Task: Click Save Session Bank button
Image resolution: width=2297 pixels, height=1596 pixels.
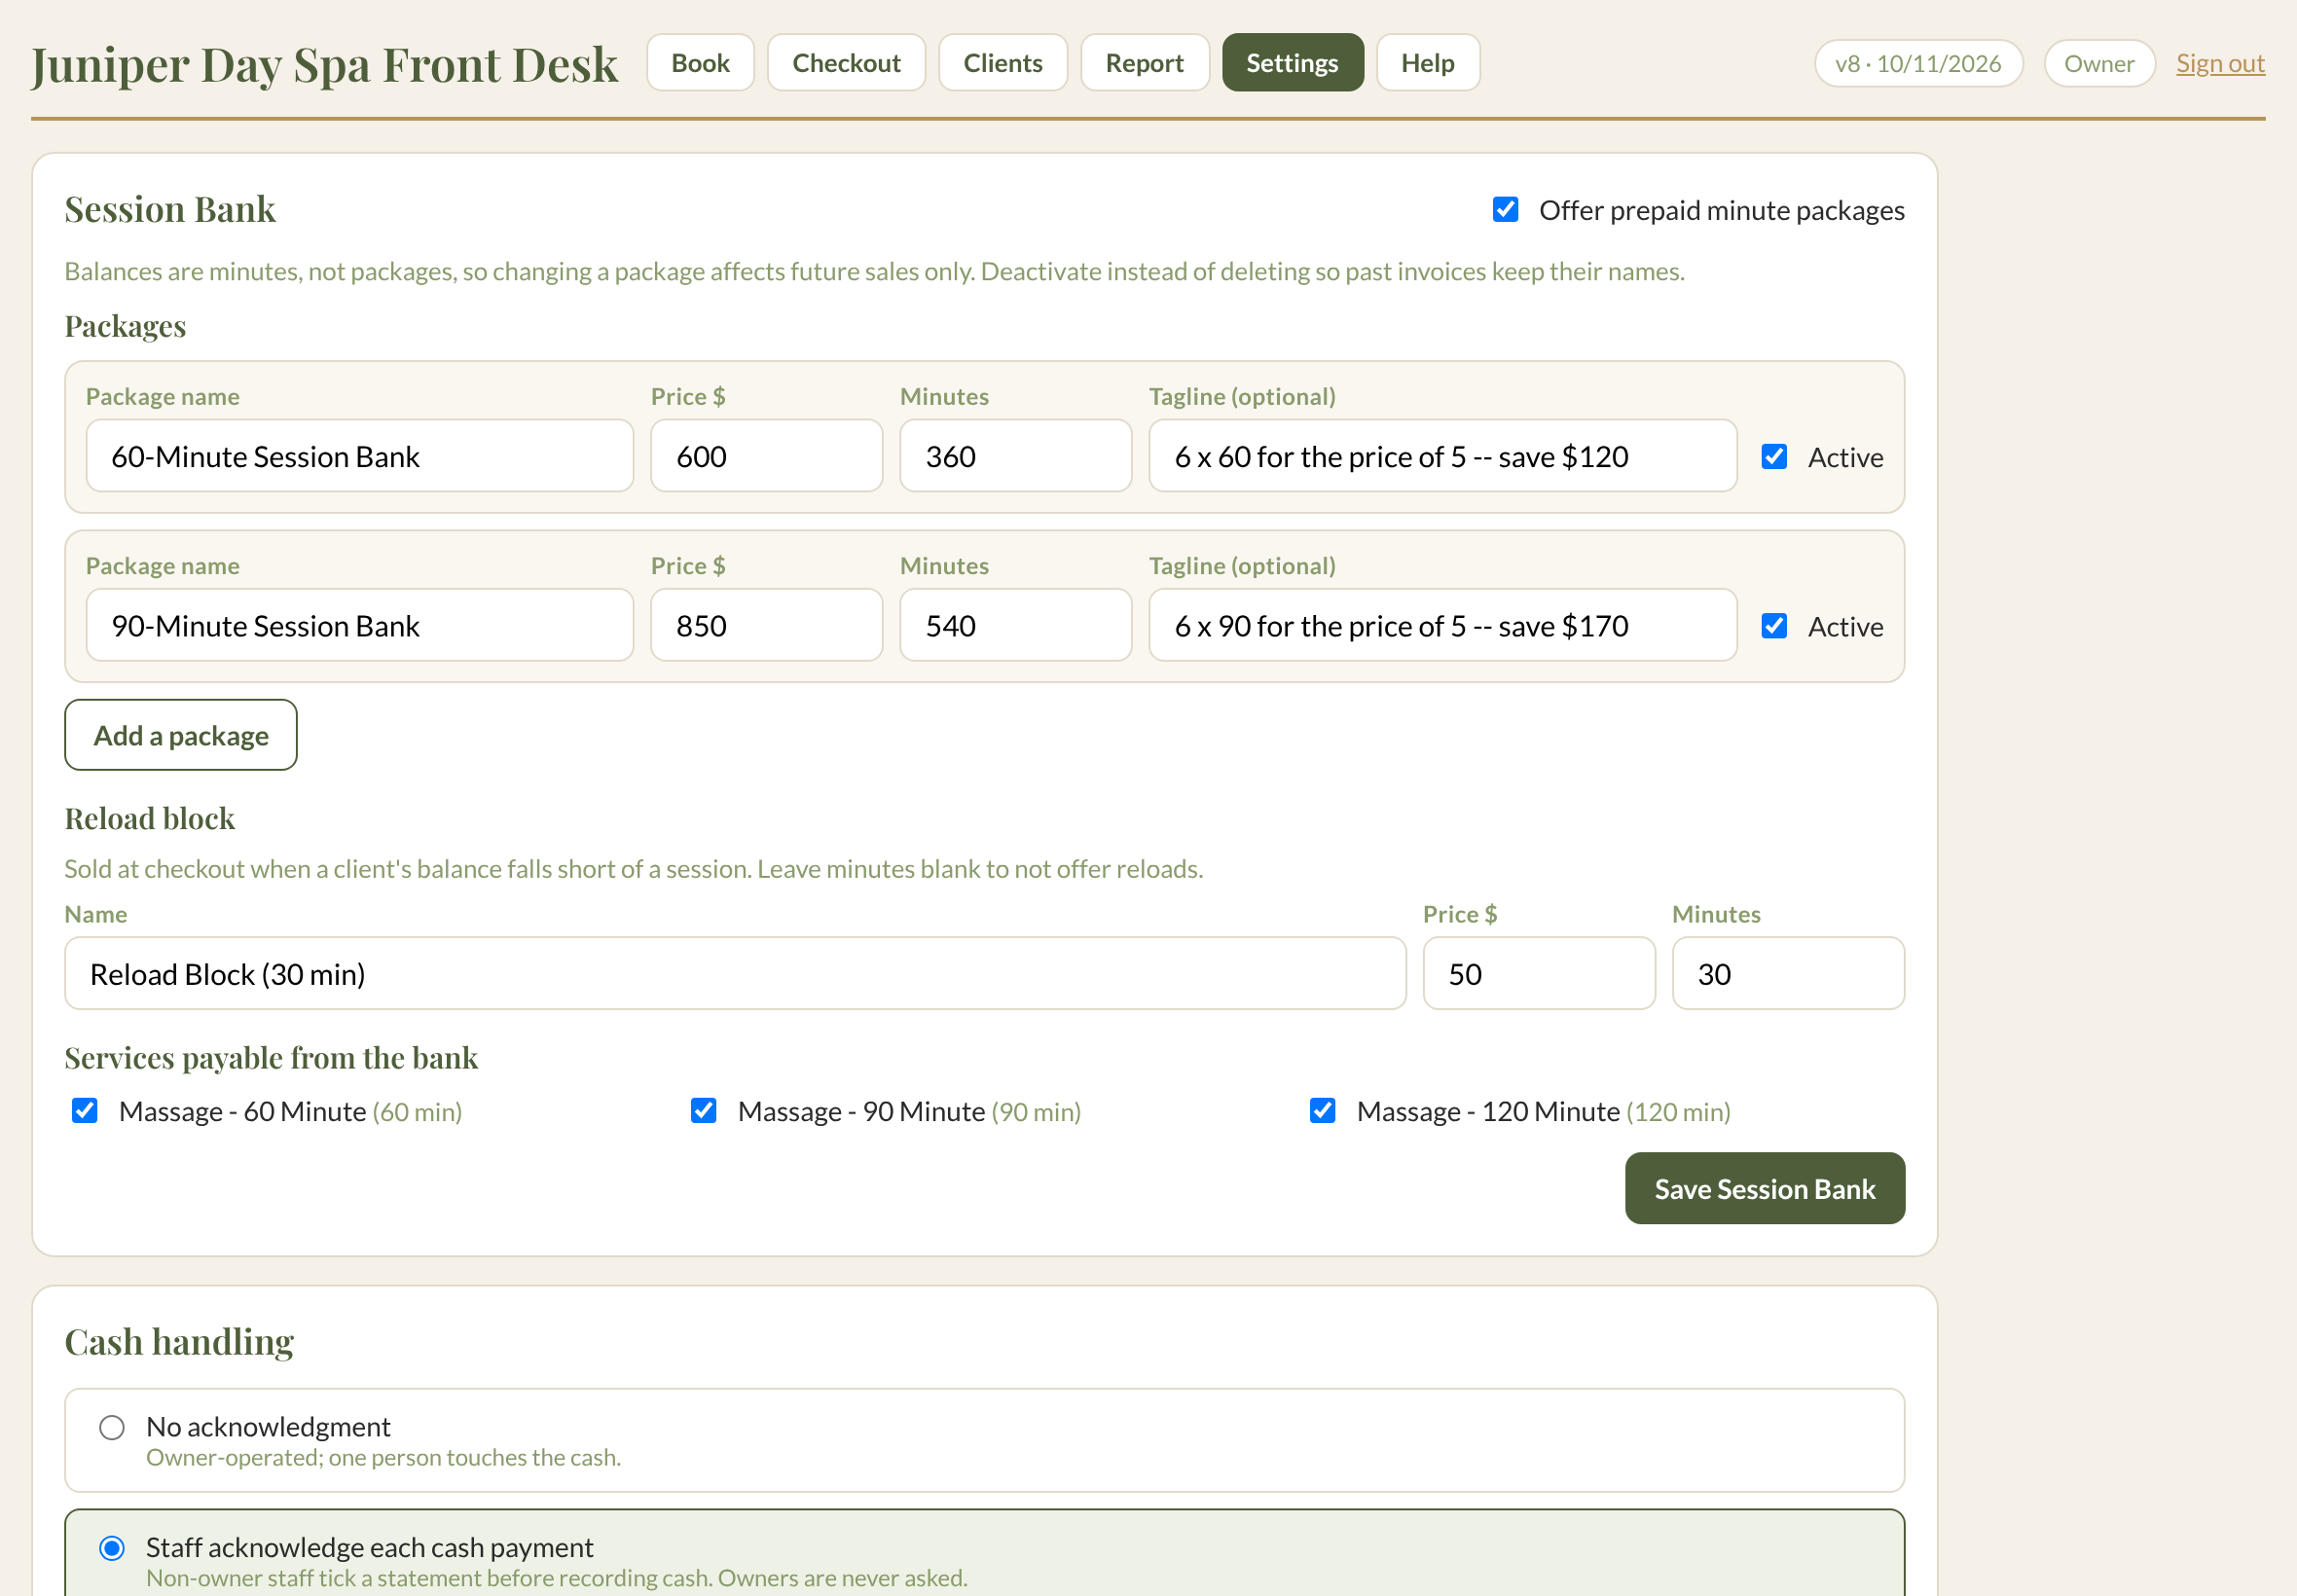Action: point(1765,1188)
